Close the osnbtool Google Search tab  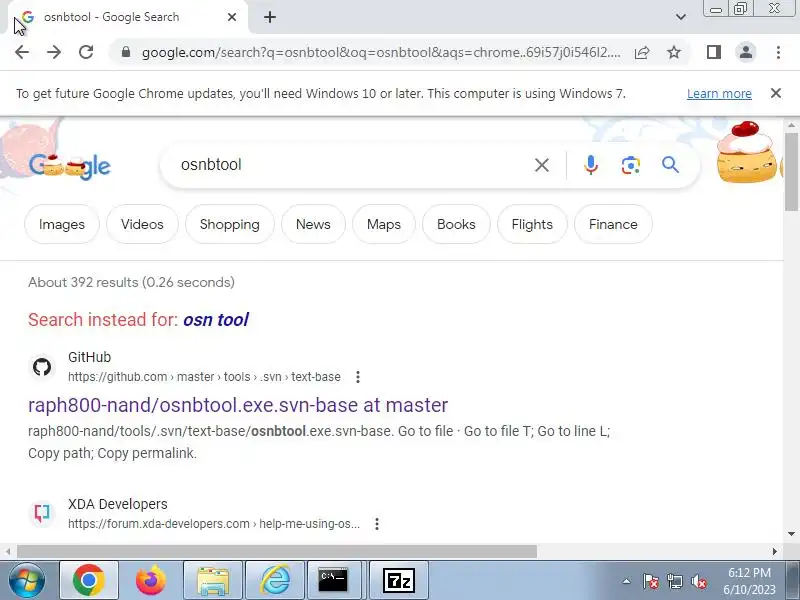[x=232, y=17]
